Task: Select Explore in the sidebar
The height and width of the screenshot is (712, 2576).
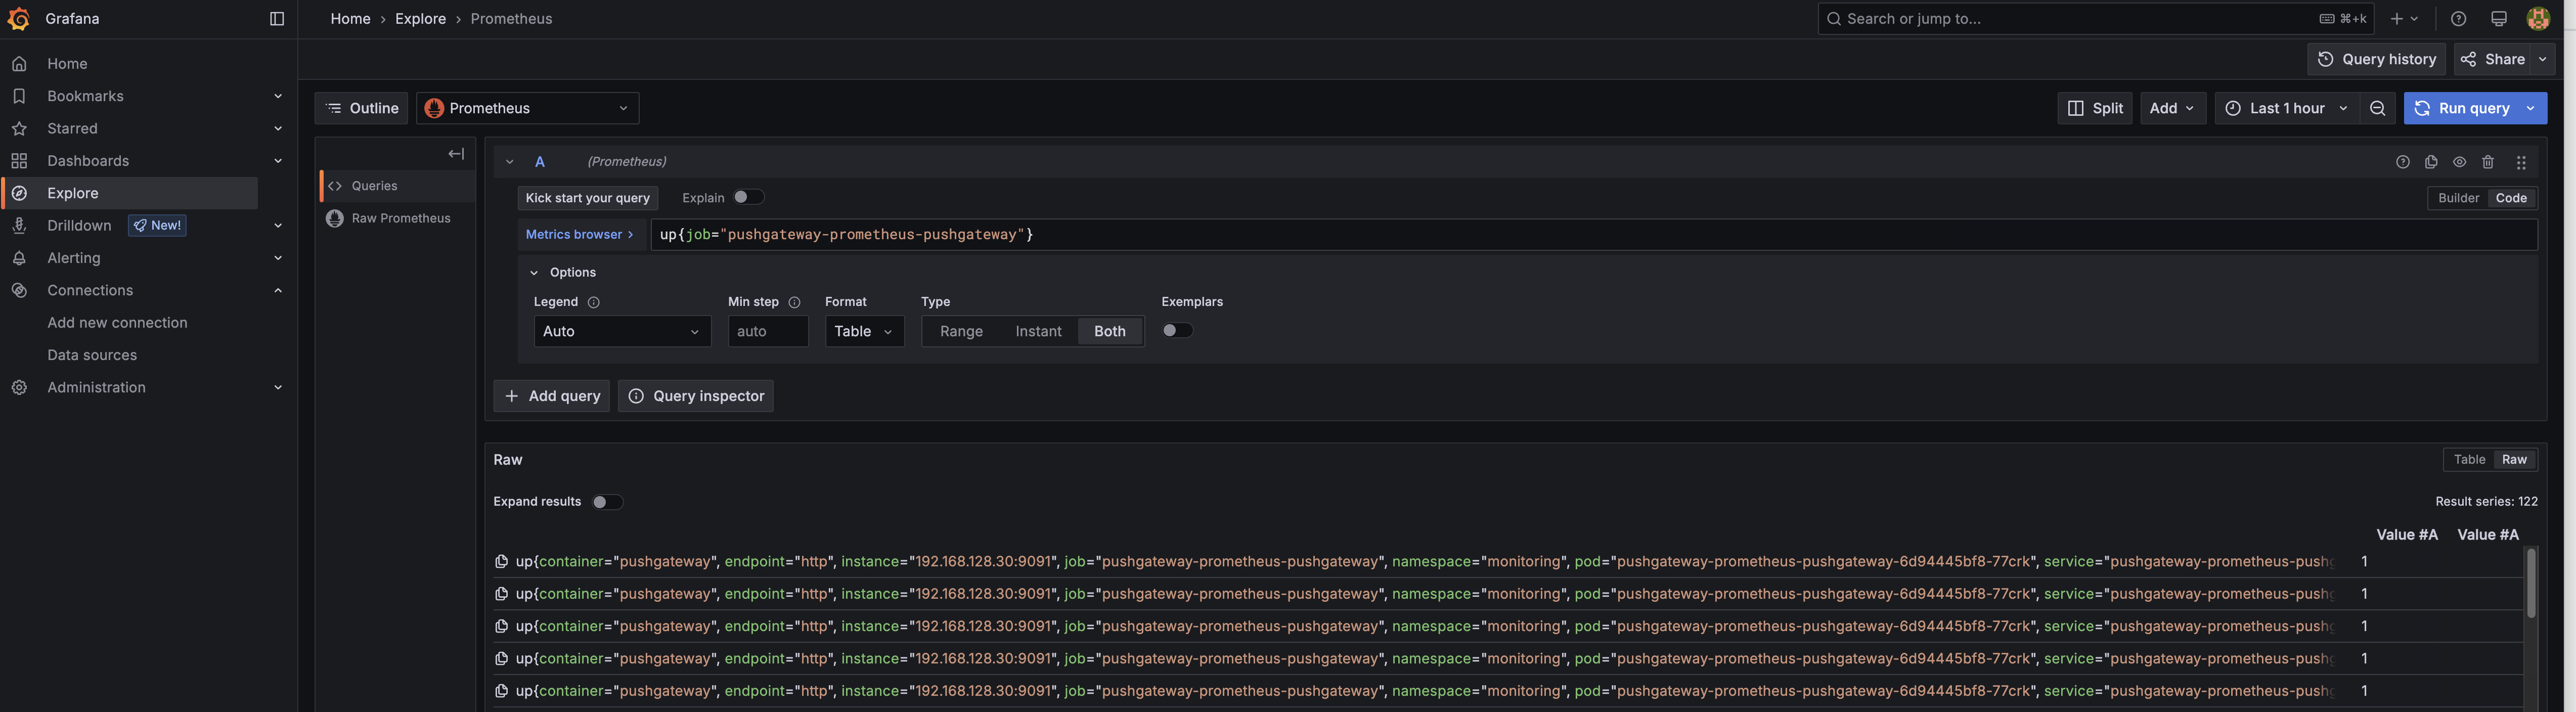Action: click(130, 193)
